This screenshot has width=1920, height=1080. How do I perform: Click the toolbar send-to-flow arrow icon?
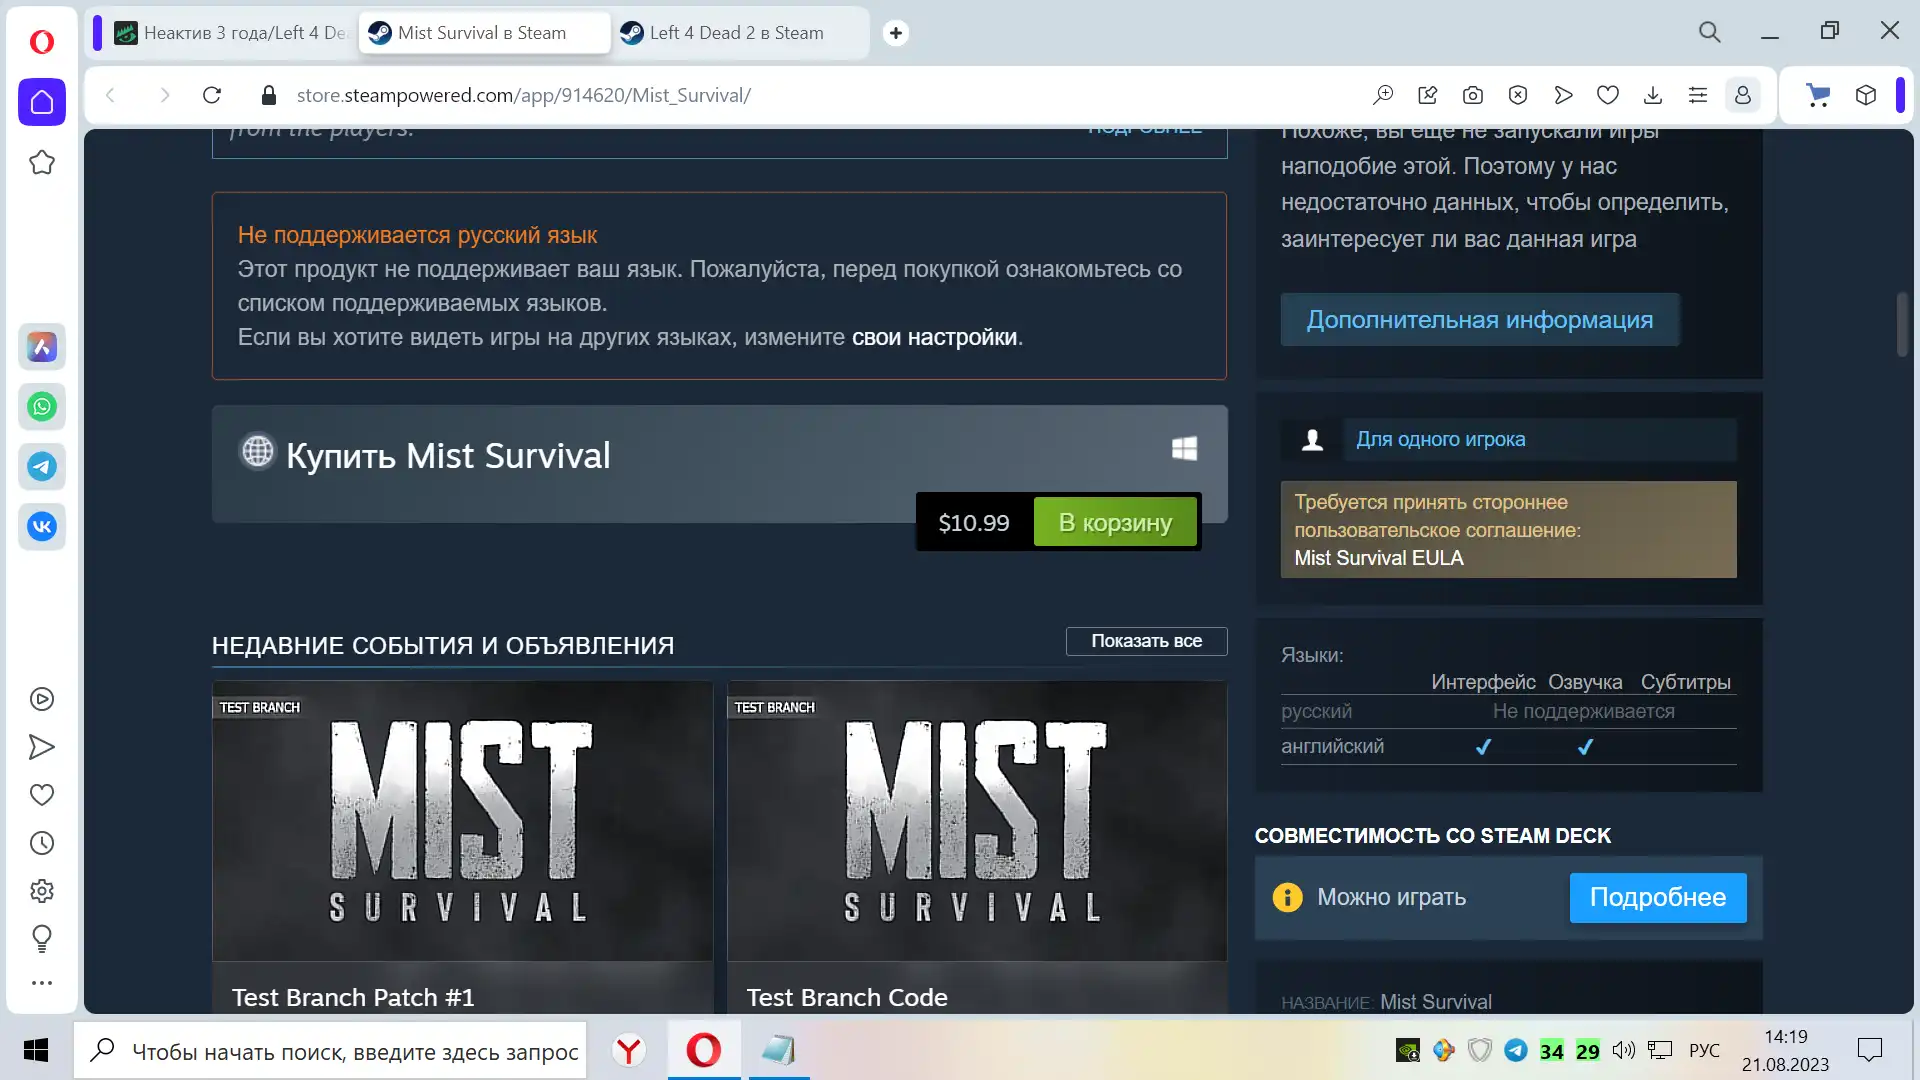(1563, 95)
